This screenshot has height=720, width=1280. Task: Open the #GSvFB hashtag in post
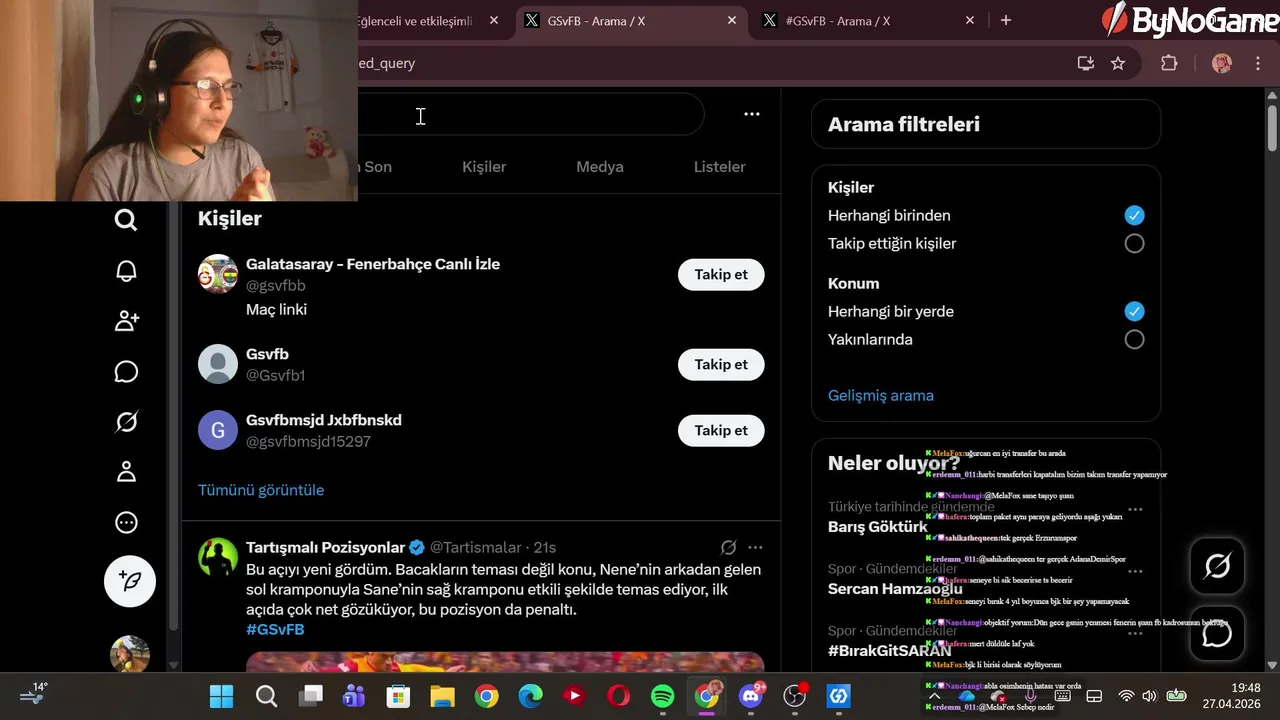275,629
